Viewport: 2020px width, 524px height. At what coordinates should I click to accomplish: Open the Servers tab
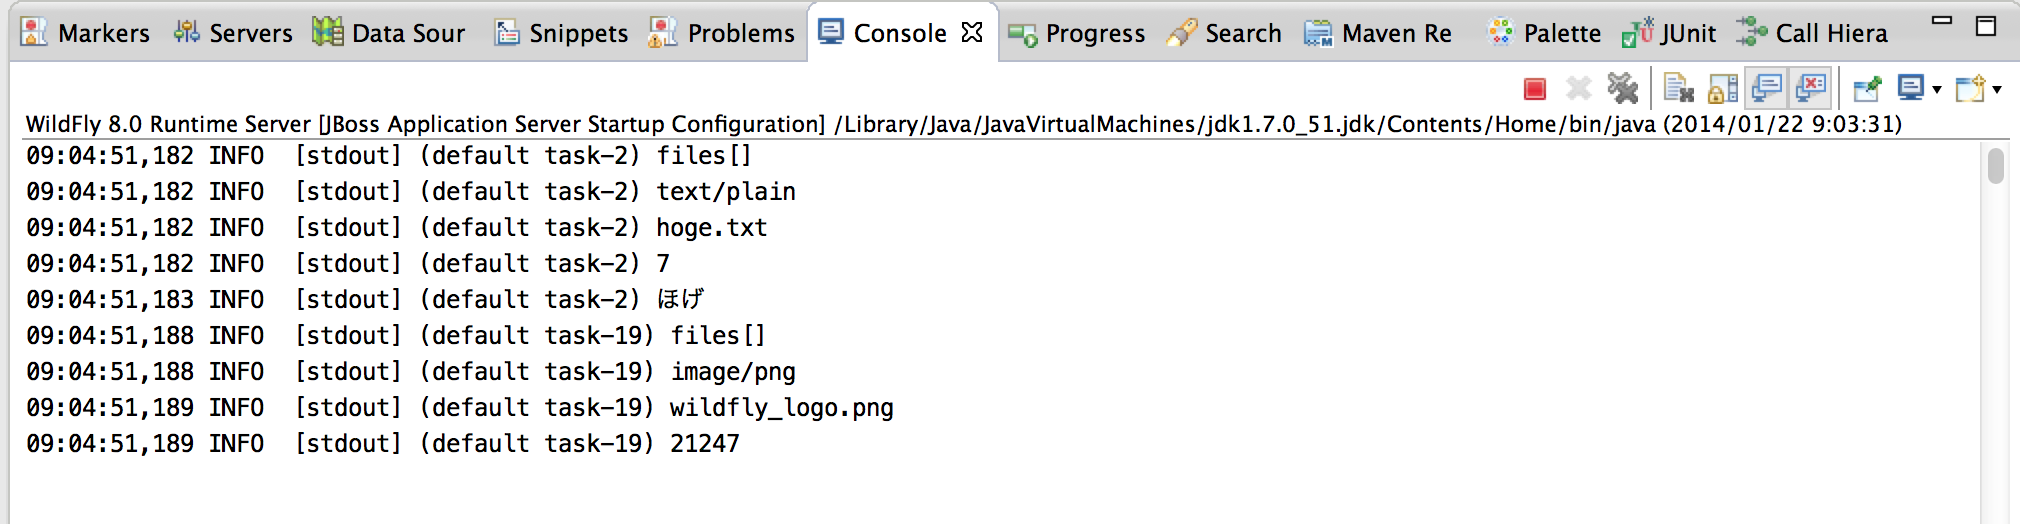tap(232, 33)
